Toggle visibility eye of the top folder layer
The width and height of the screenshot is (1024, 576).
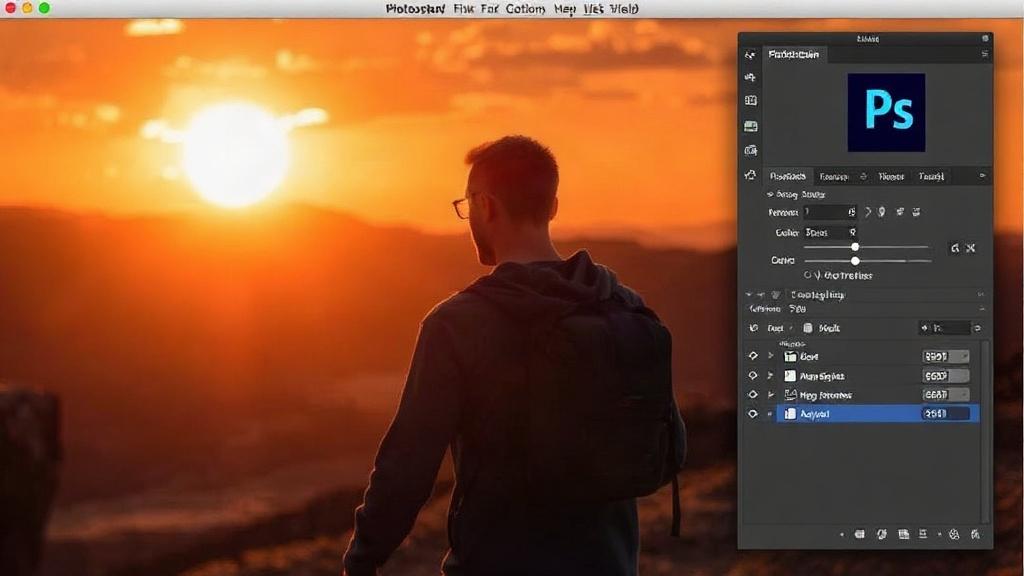pyautogui.click(x=753, y=356)
